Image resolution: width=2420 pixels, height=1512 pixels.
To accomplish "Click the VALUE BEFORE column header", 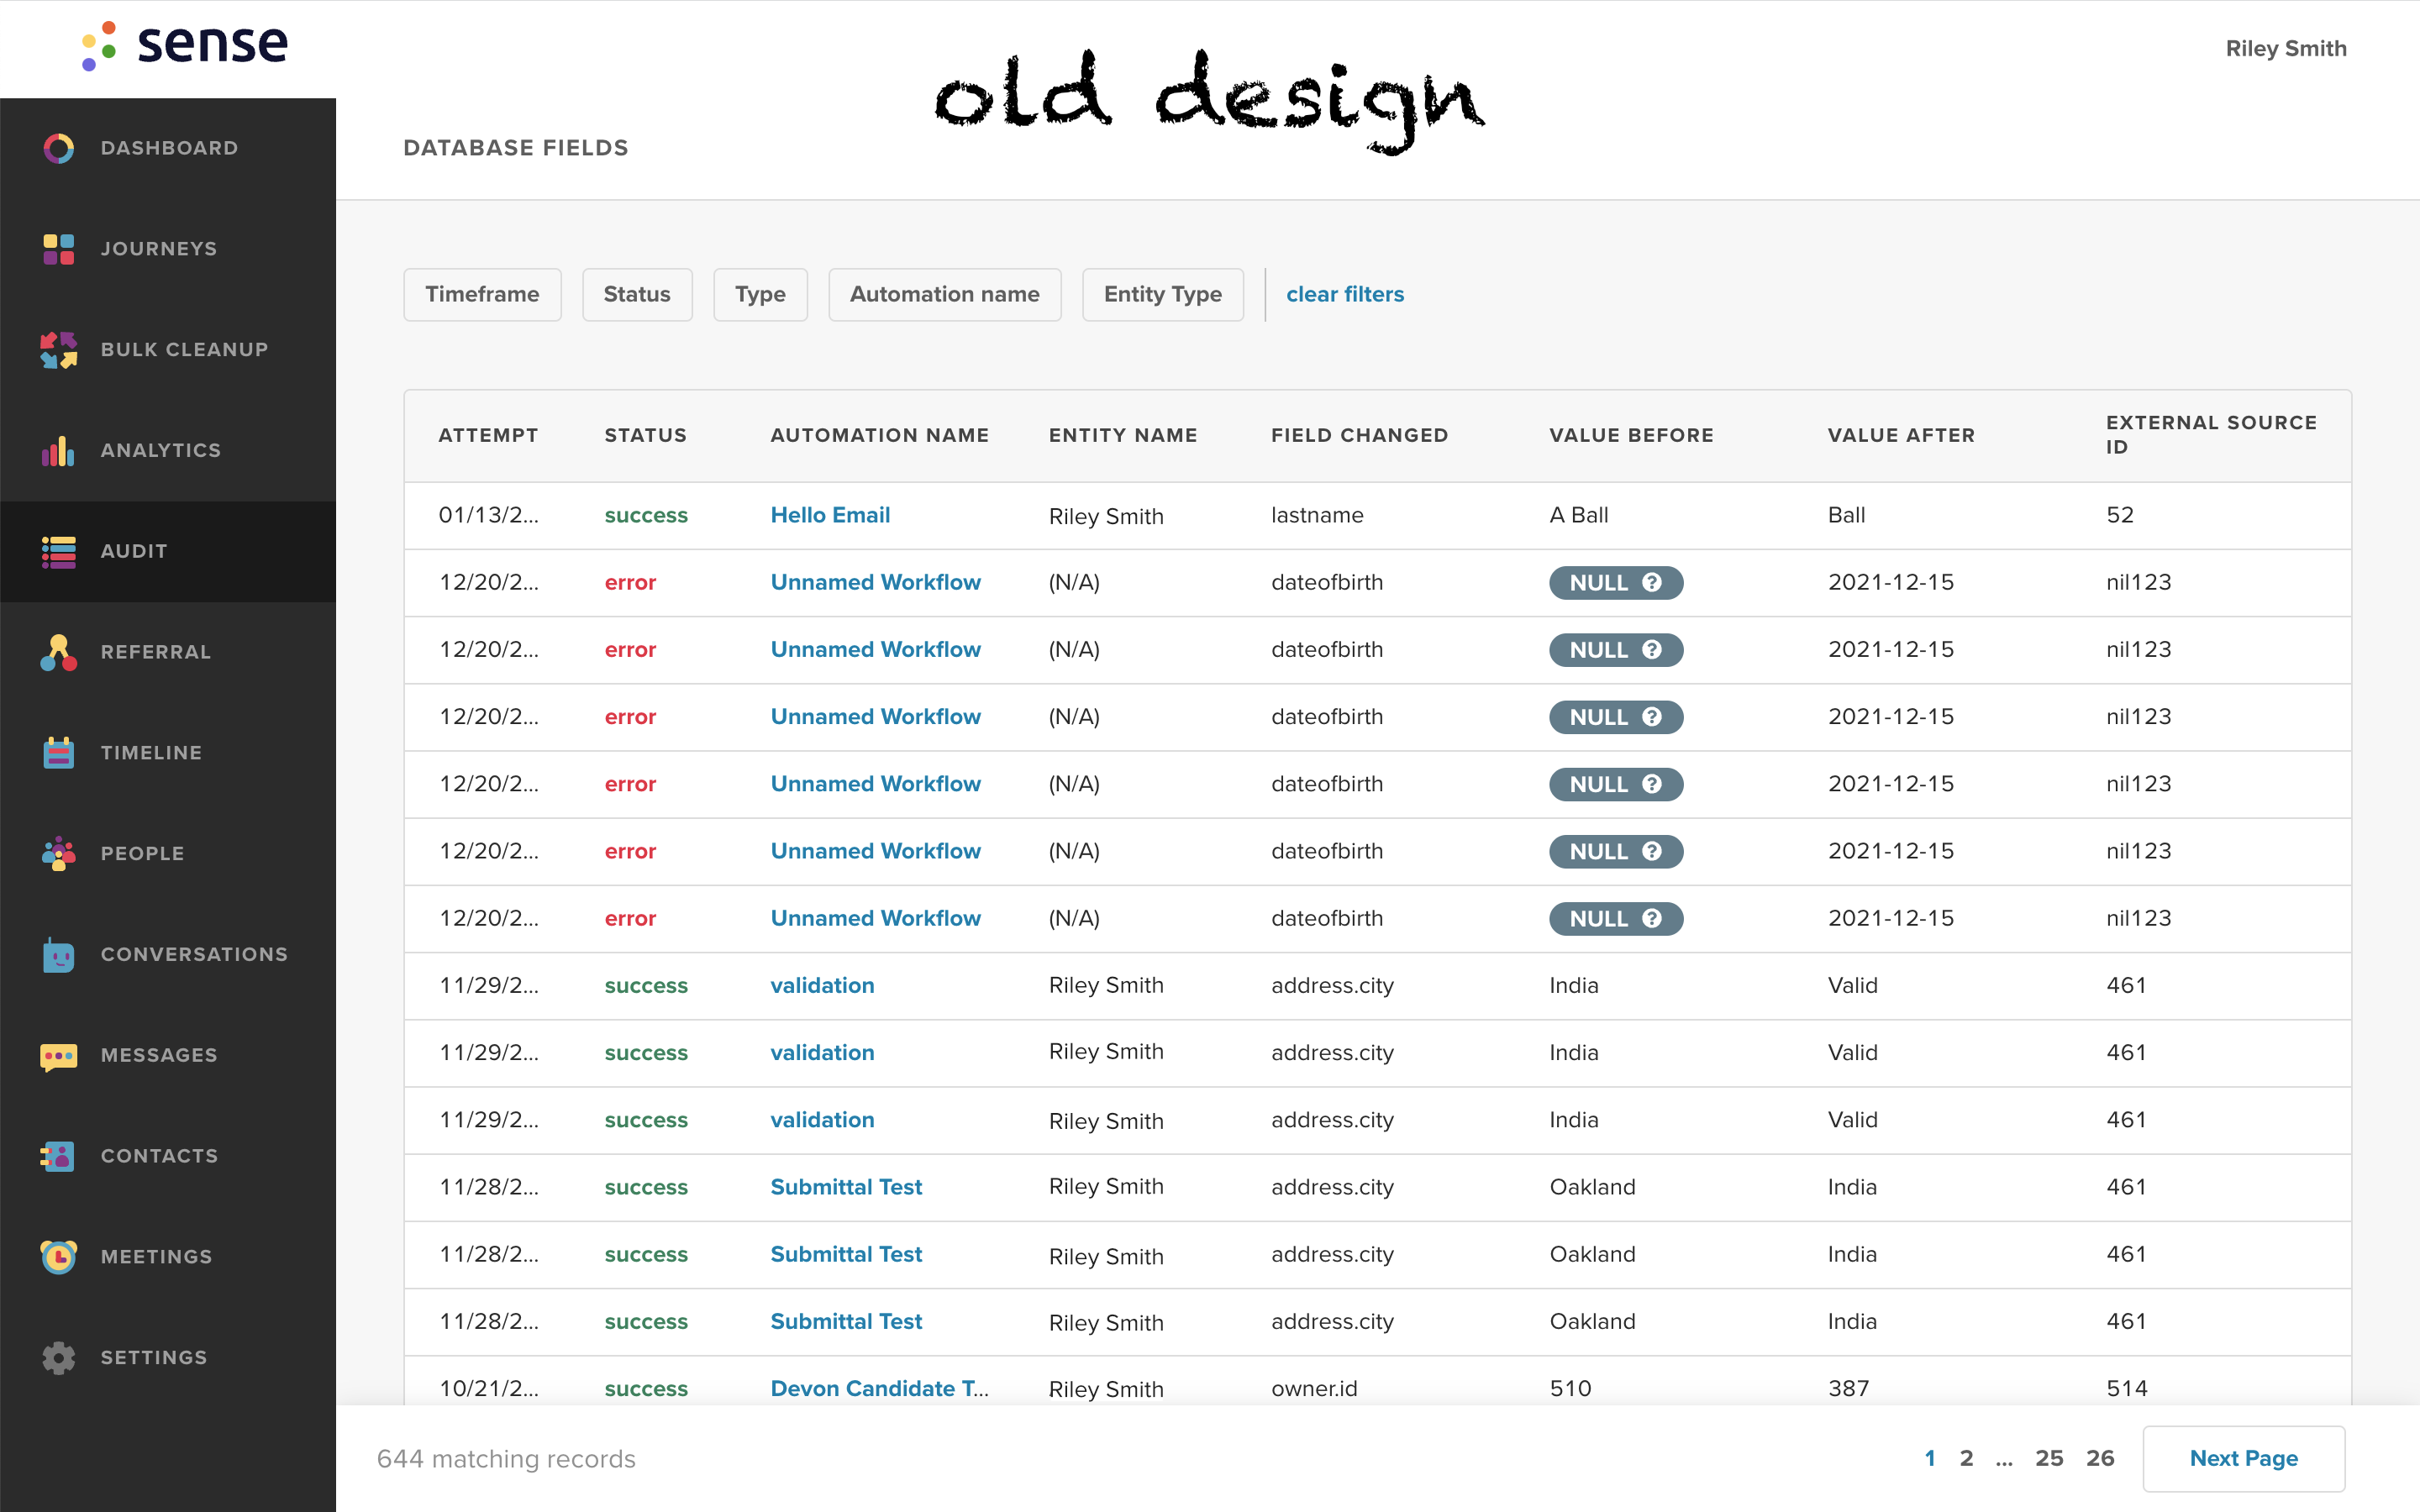I will (x=1631, y=435).
